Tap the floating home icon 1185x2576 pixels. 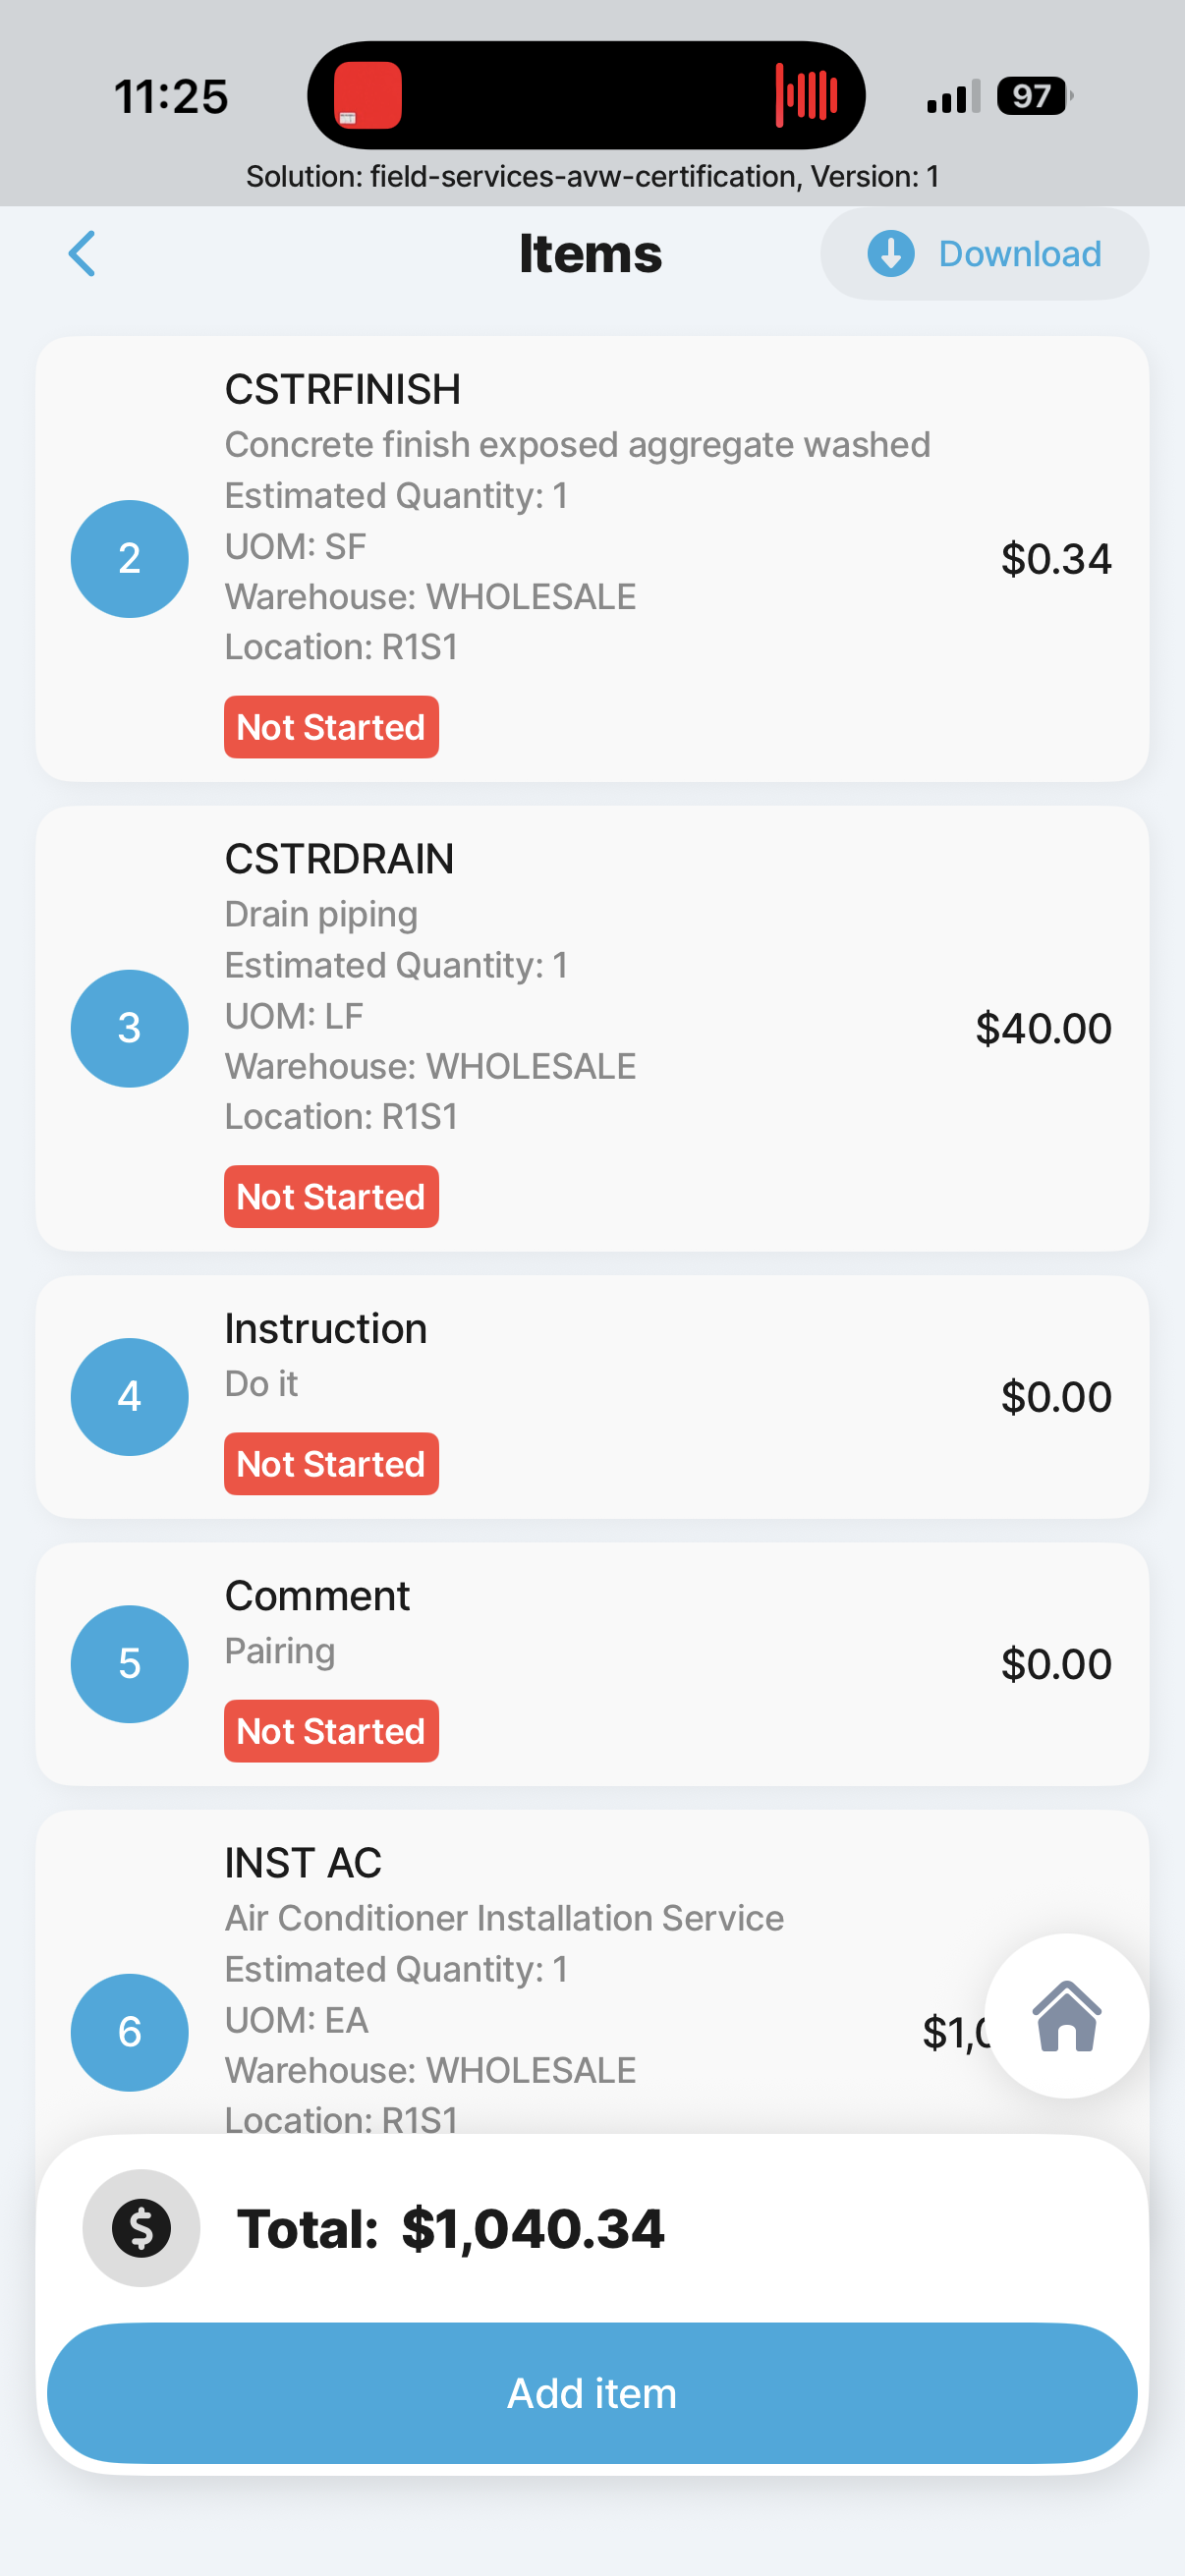pos(1066,2015)
